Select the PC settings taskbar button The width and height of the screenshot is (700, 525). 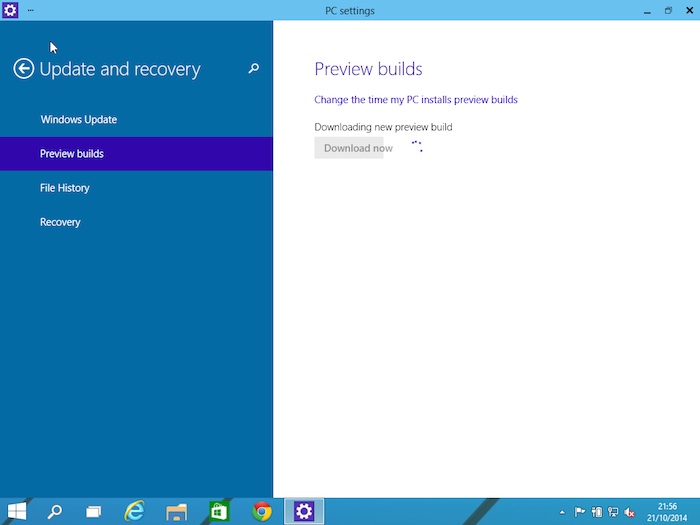pyautogui.click(x=304, y=511)
